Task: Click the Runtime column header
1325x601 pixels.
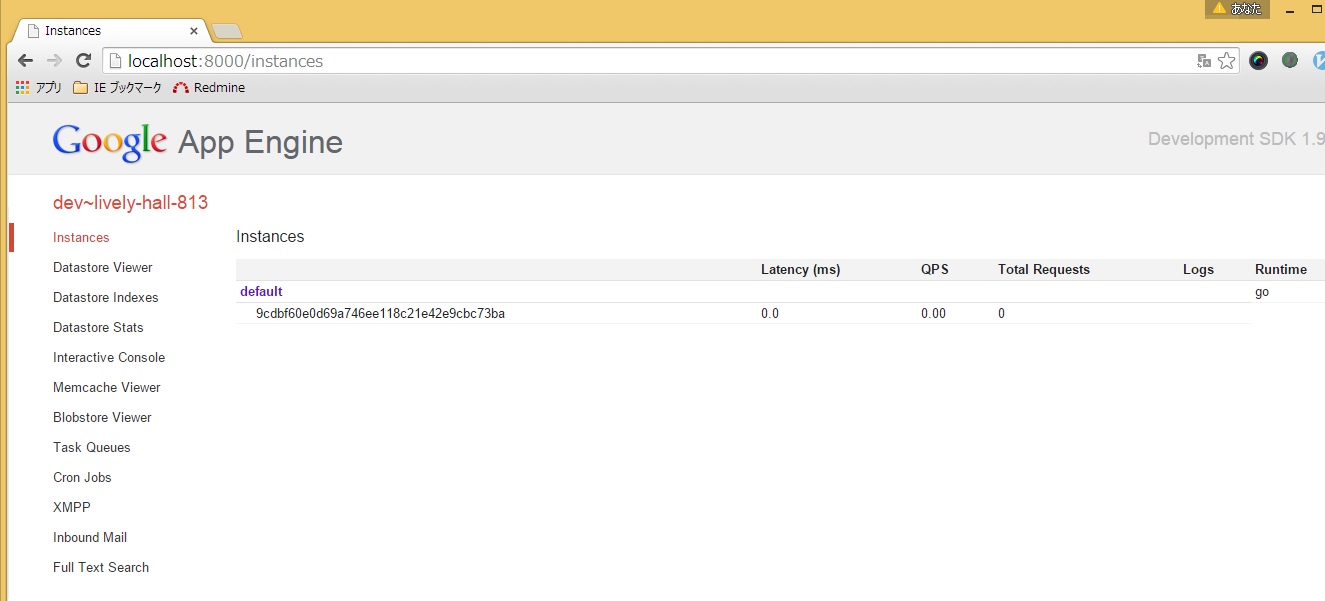Action: click(x=1281, y=270)
